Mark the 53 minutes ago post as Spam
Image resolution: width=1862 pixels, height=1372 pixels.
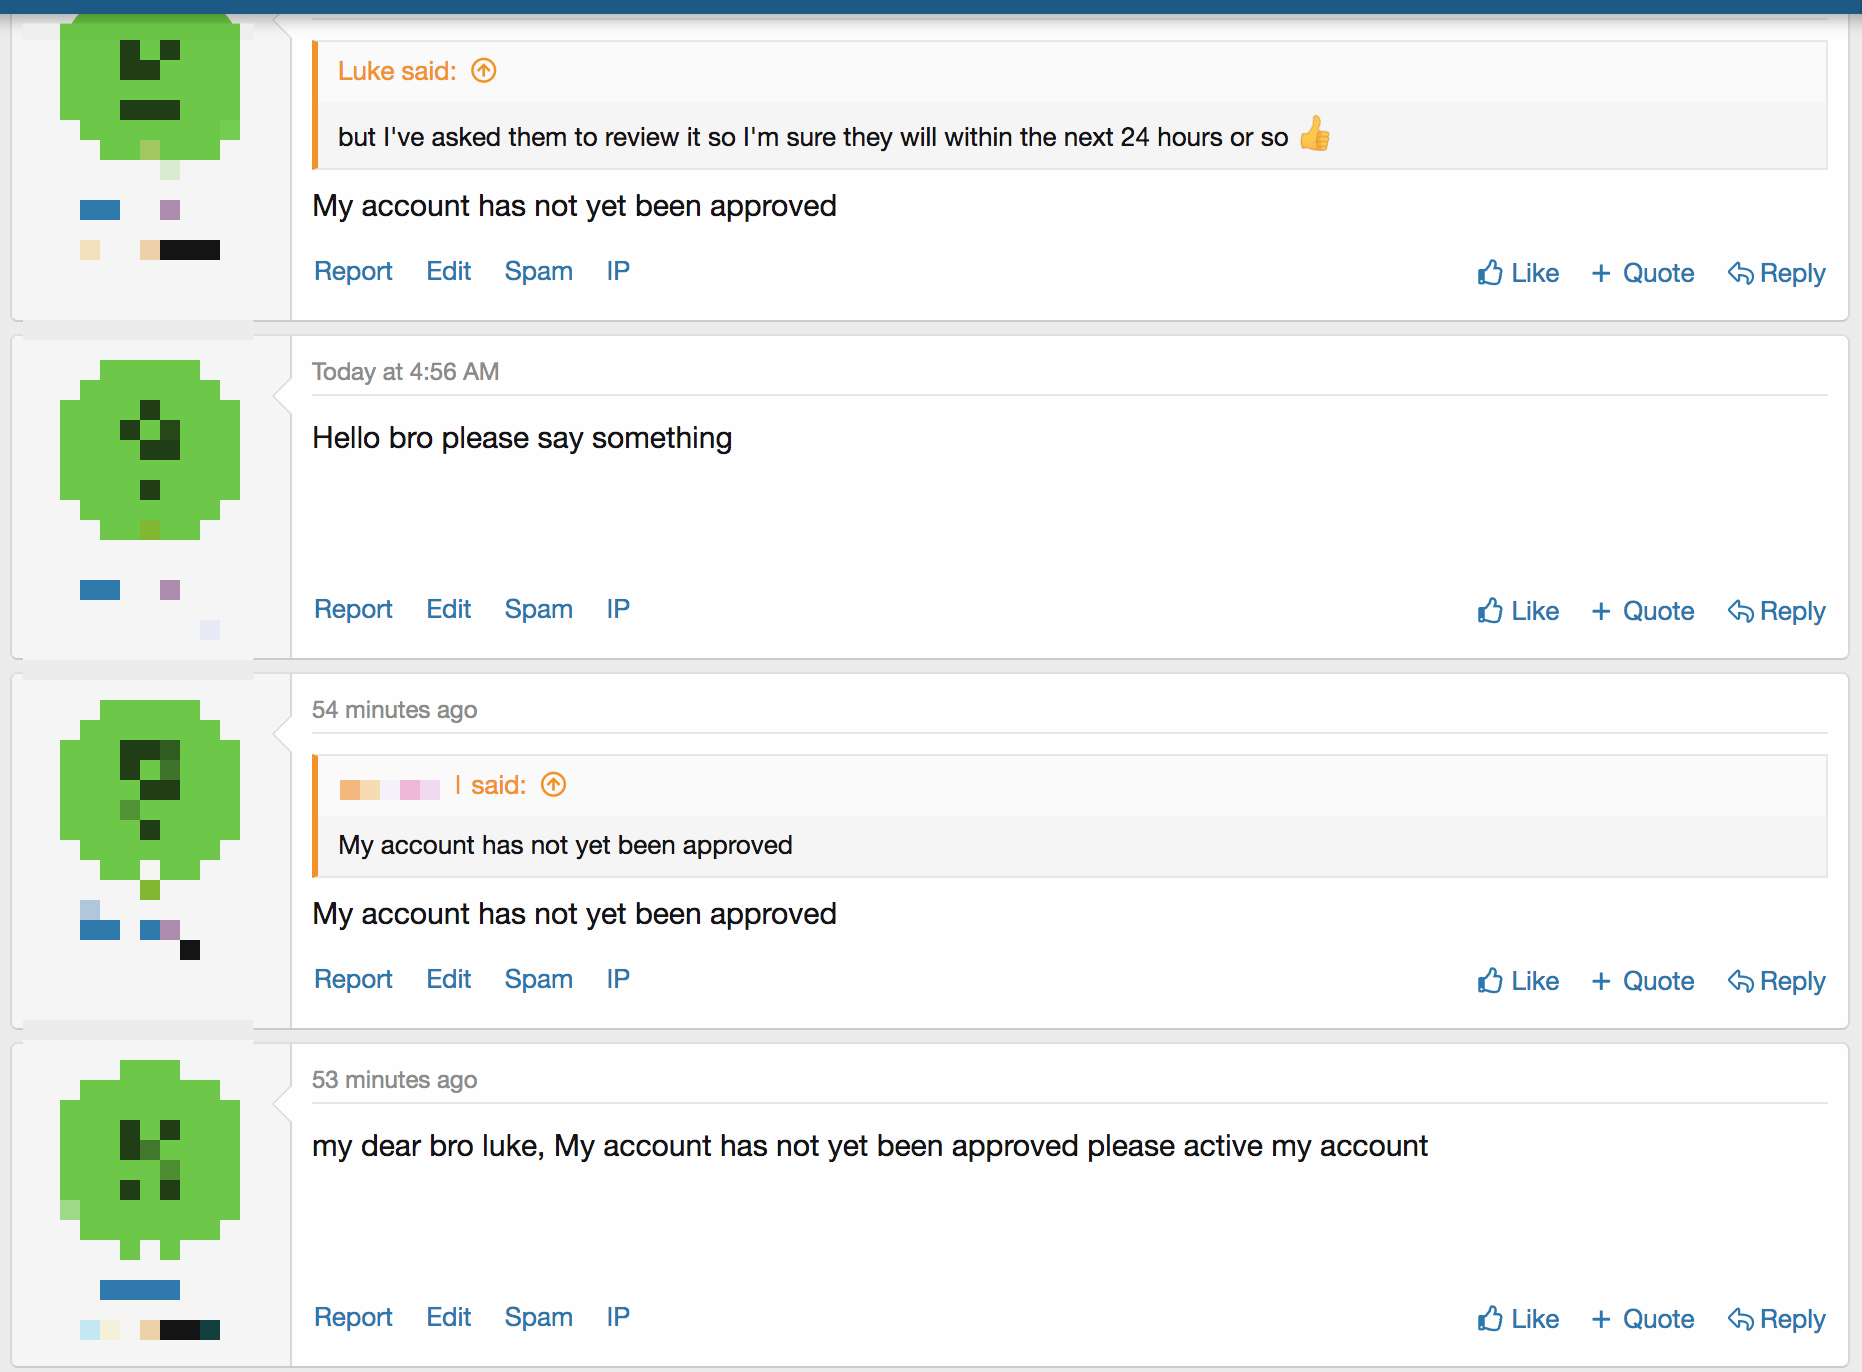[538, 1317]
